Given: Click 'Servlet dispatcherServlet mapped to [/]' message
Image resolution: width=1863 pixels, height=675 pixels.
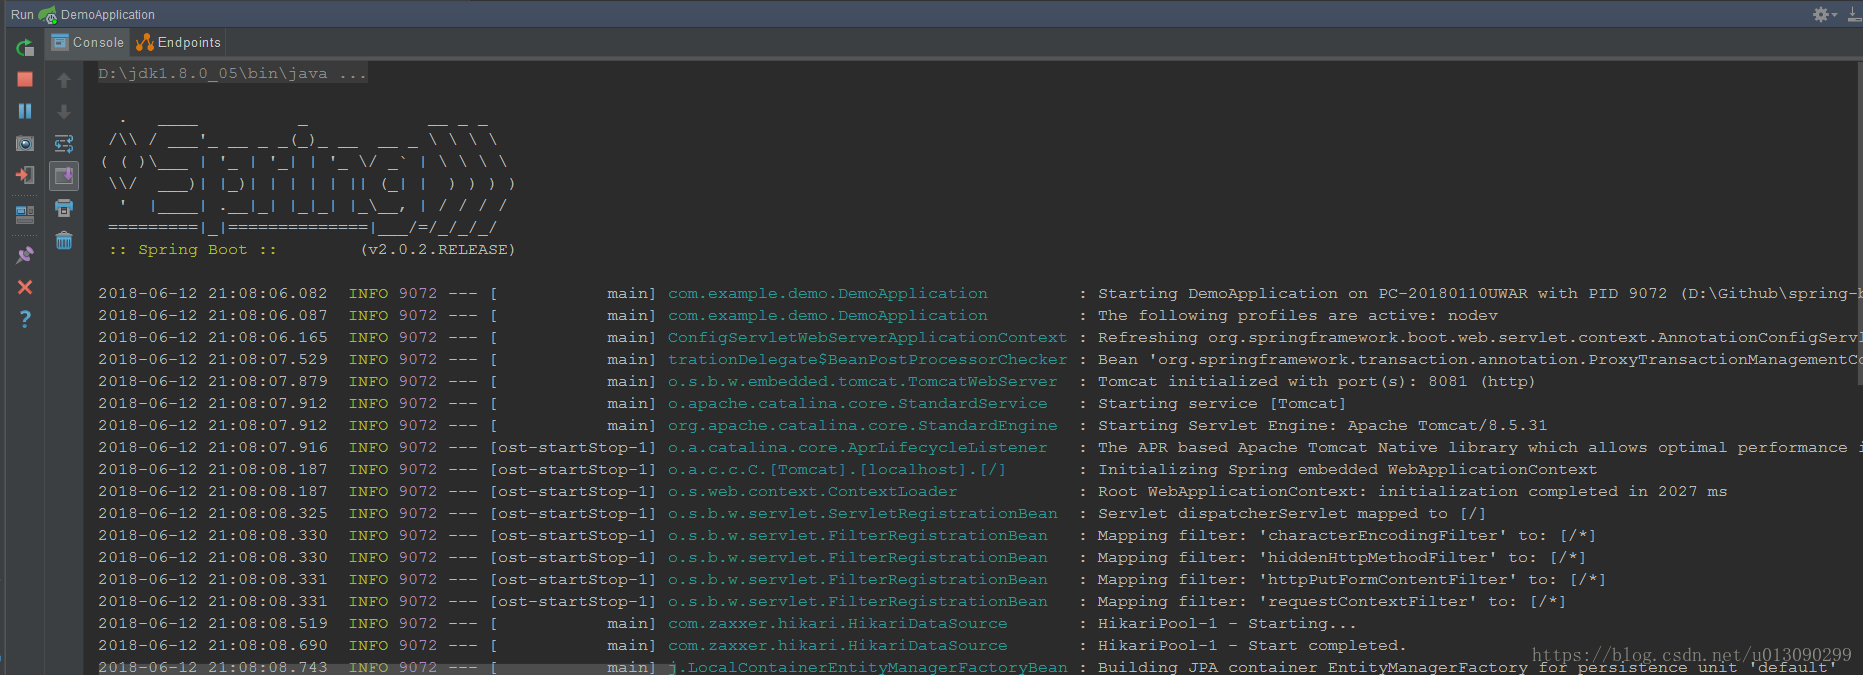Looking at the screenshot, I should coord(1292,513).
